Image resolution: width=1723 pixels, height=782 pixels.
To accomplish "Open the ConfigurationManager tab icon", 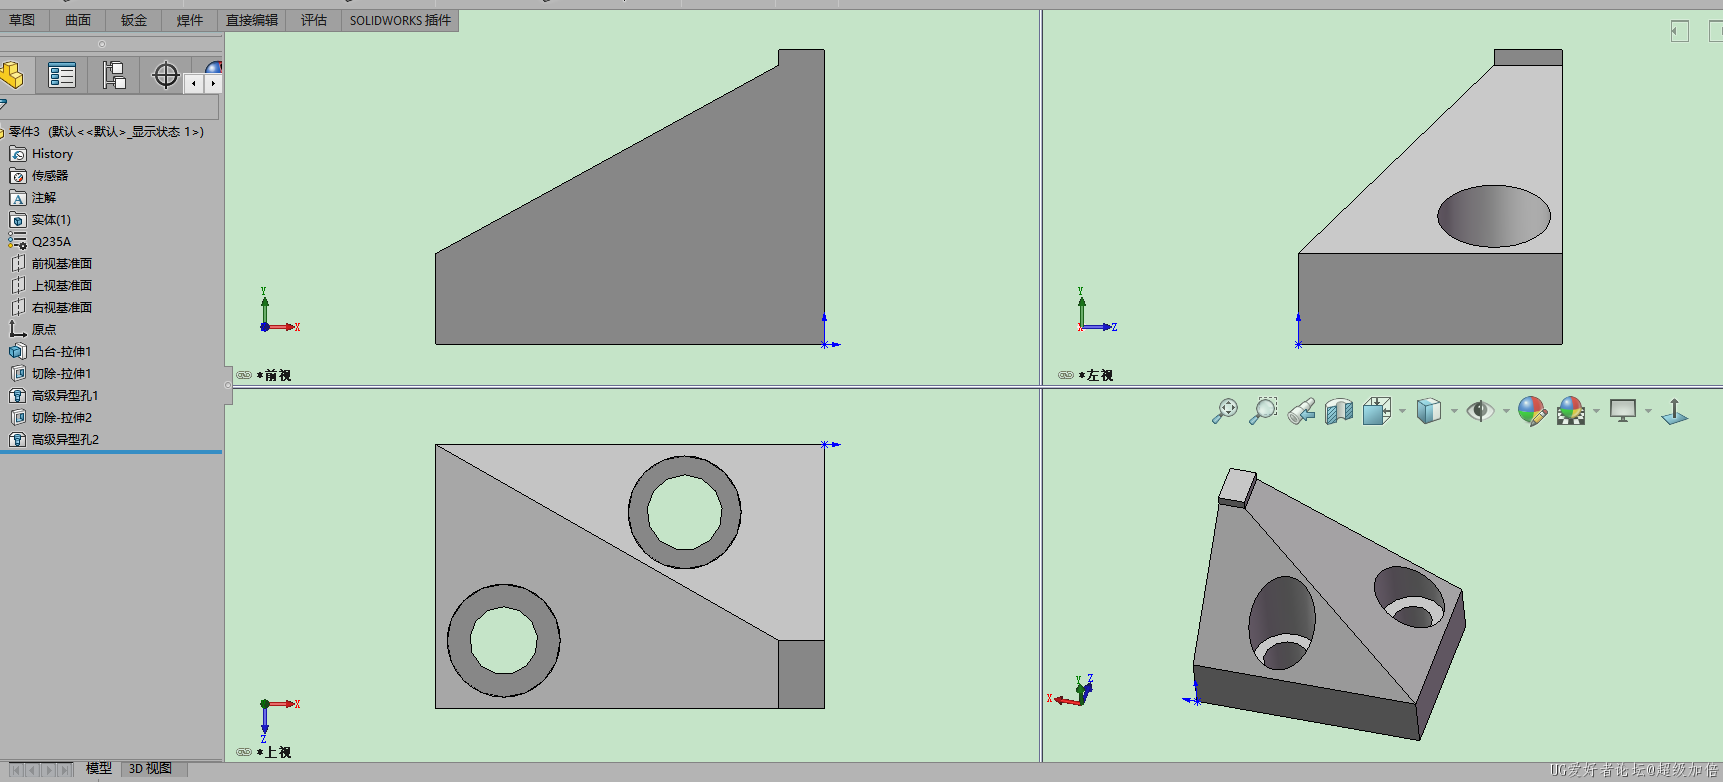I will click(x=114, y=75).
